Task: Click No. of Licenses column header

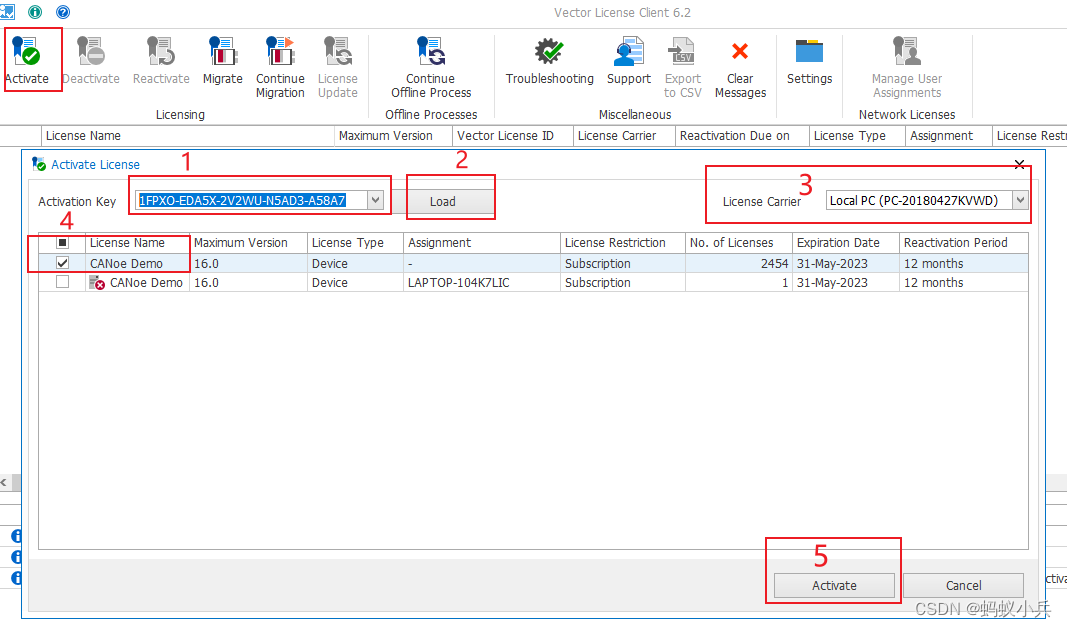Action: point(738,242)
